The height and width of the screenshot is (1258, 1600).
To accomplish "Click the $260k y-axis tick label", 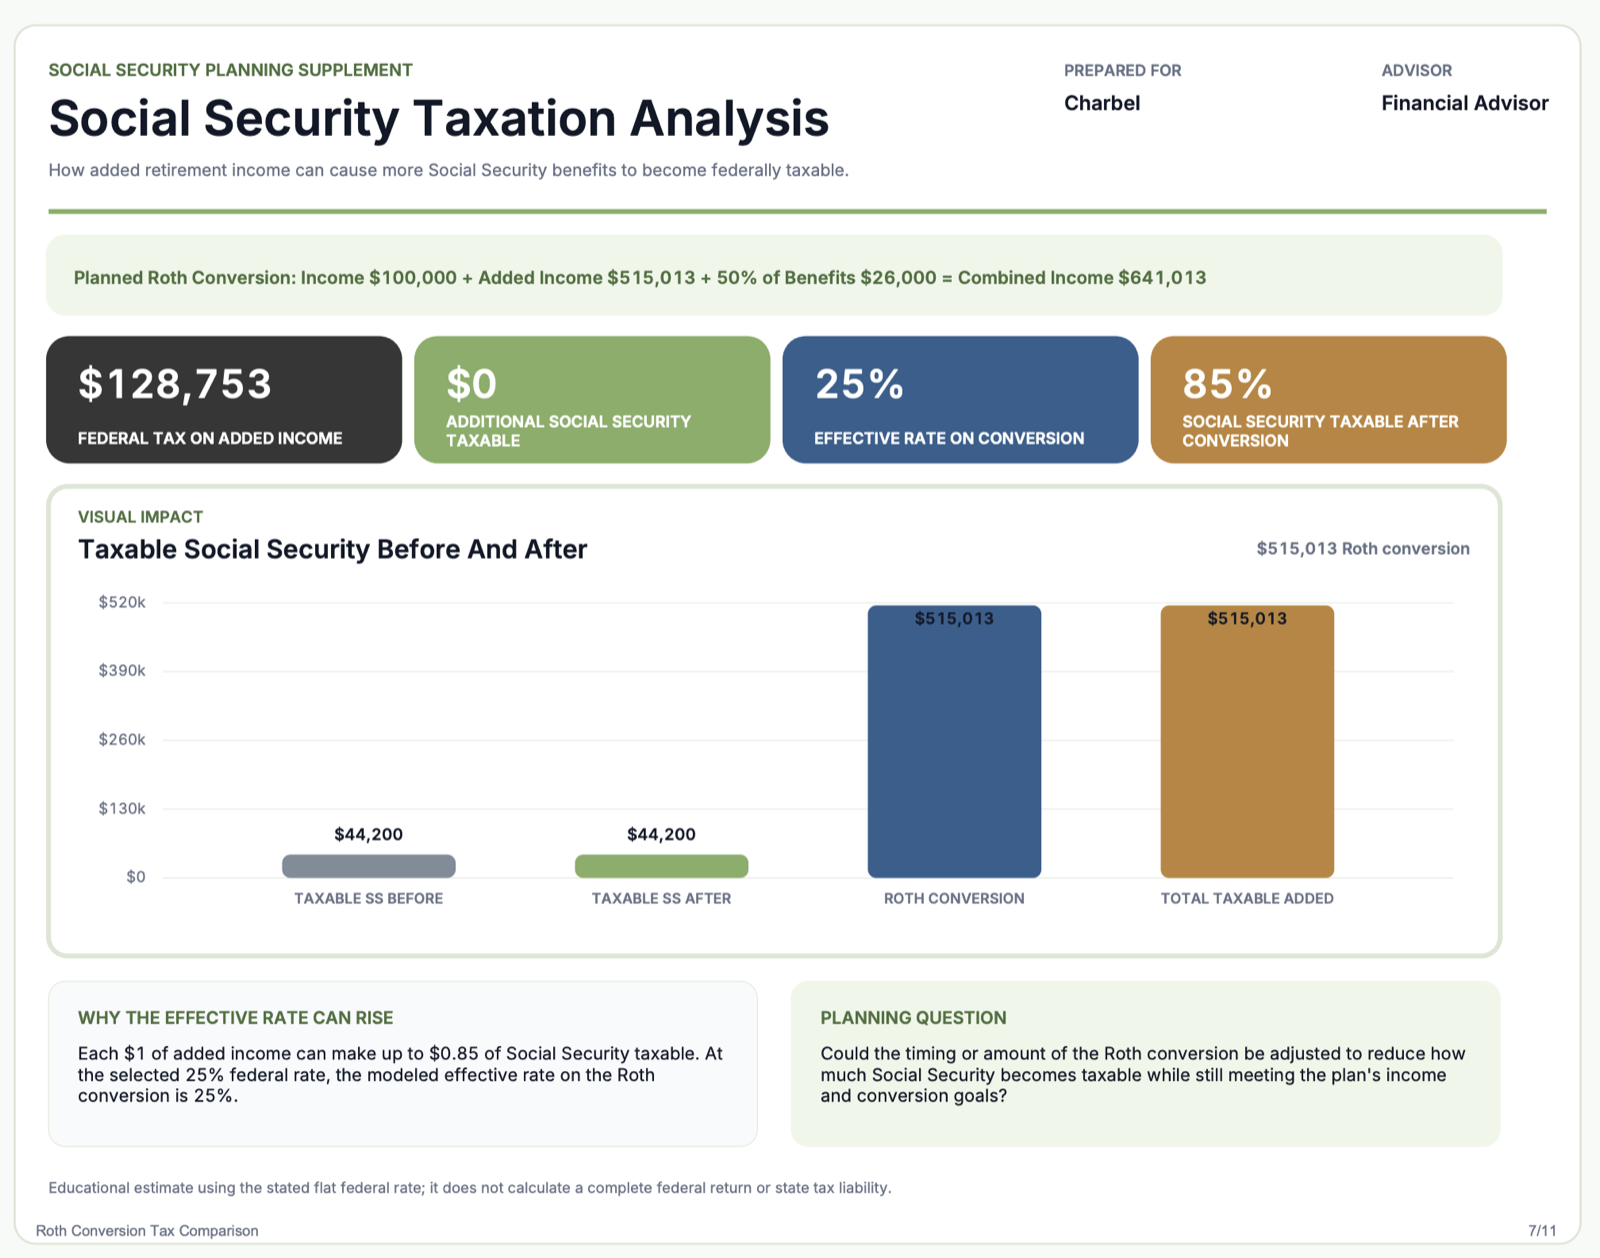I will coord(122,739).
